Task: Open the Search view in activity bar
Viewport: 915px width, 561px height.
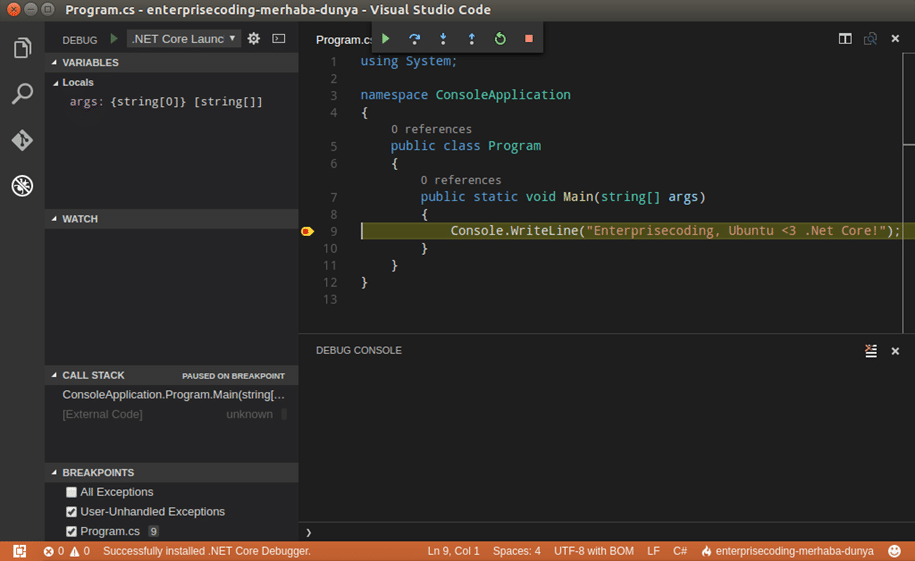Action: (22, 93)
